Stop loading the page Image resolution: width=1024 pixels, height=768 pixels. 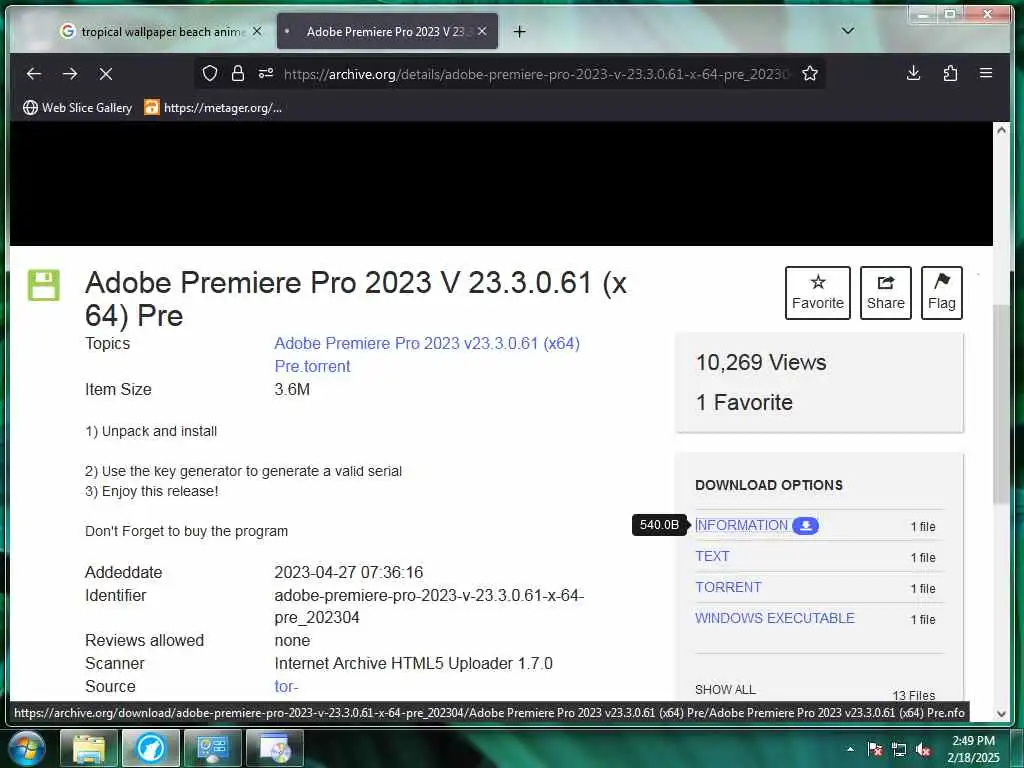click(106, 74)
